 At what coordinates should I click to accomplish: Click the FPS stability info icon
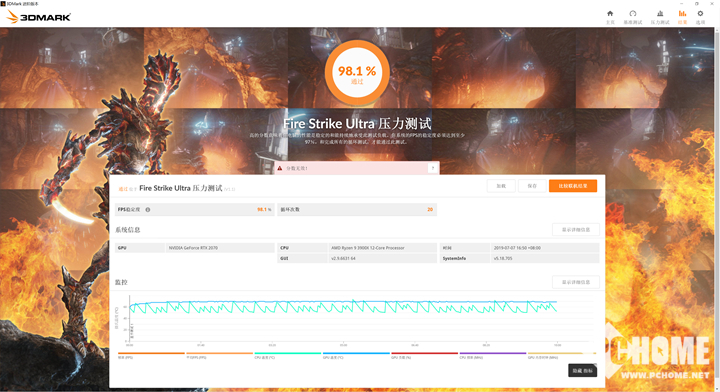point(148,209)
